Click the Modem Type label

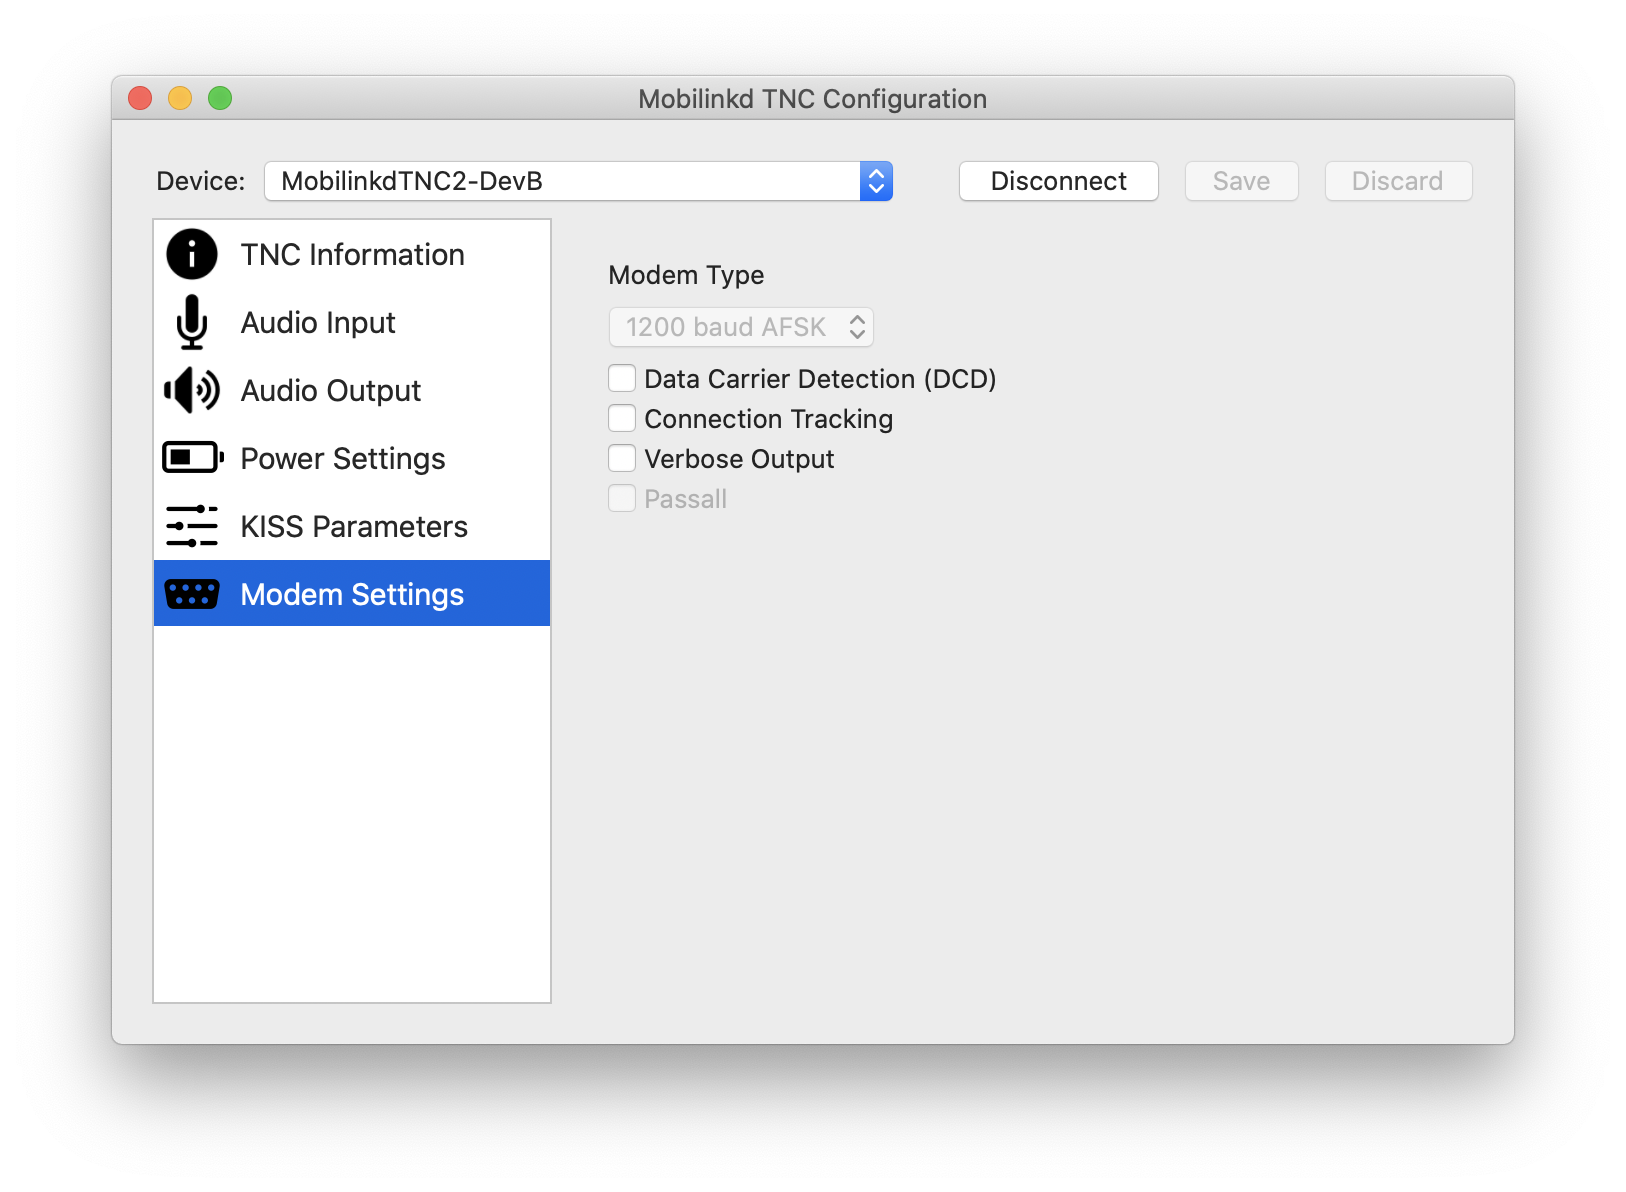coord(686,275)
